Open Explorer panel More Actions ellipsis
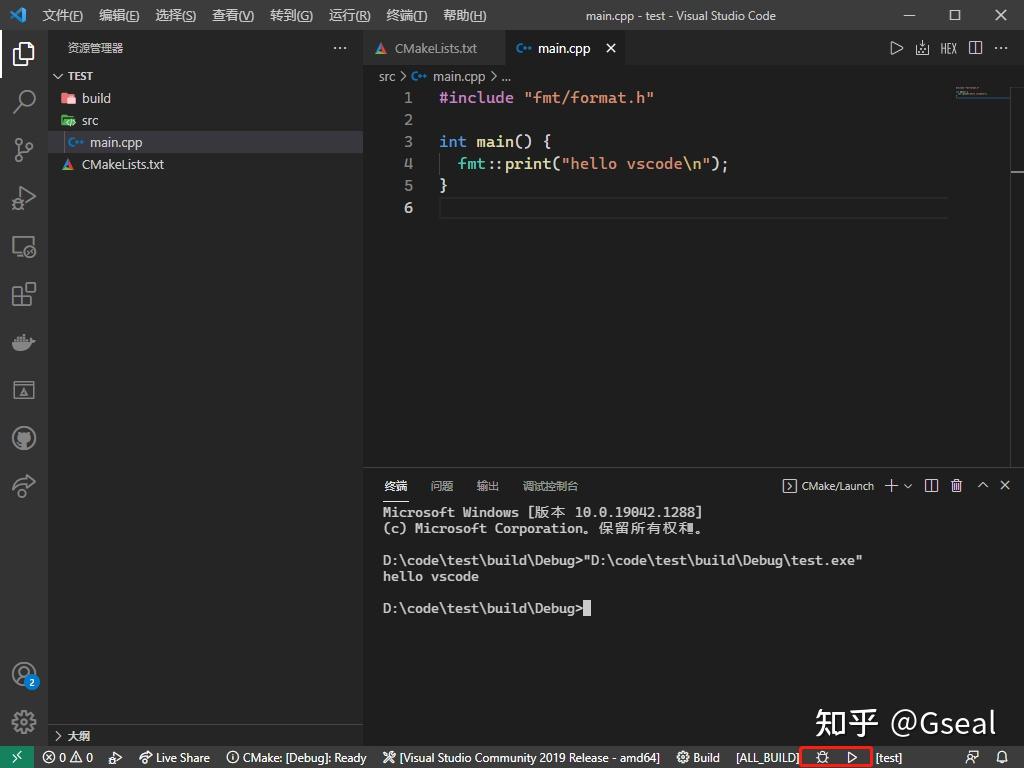The width and height of the screenshot is (1024, 768). click(340, 48)
